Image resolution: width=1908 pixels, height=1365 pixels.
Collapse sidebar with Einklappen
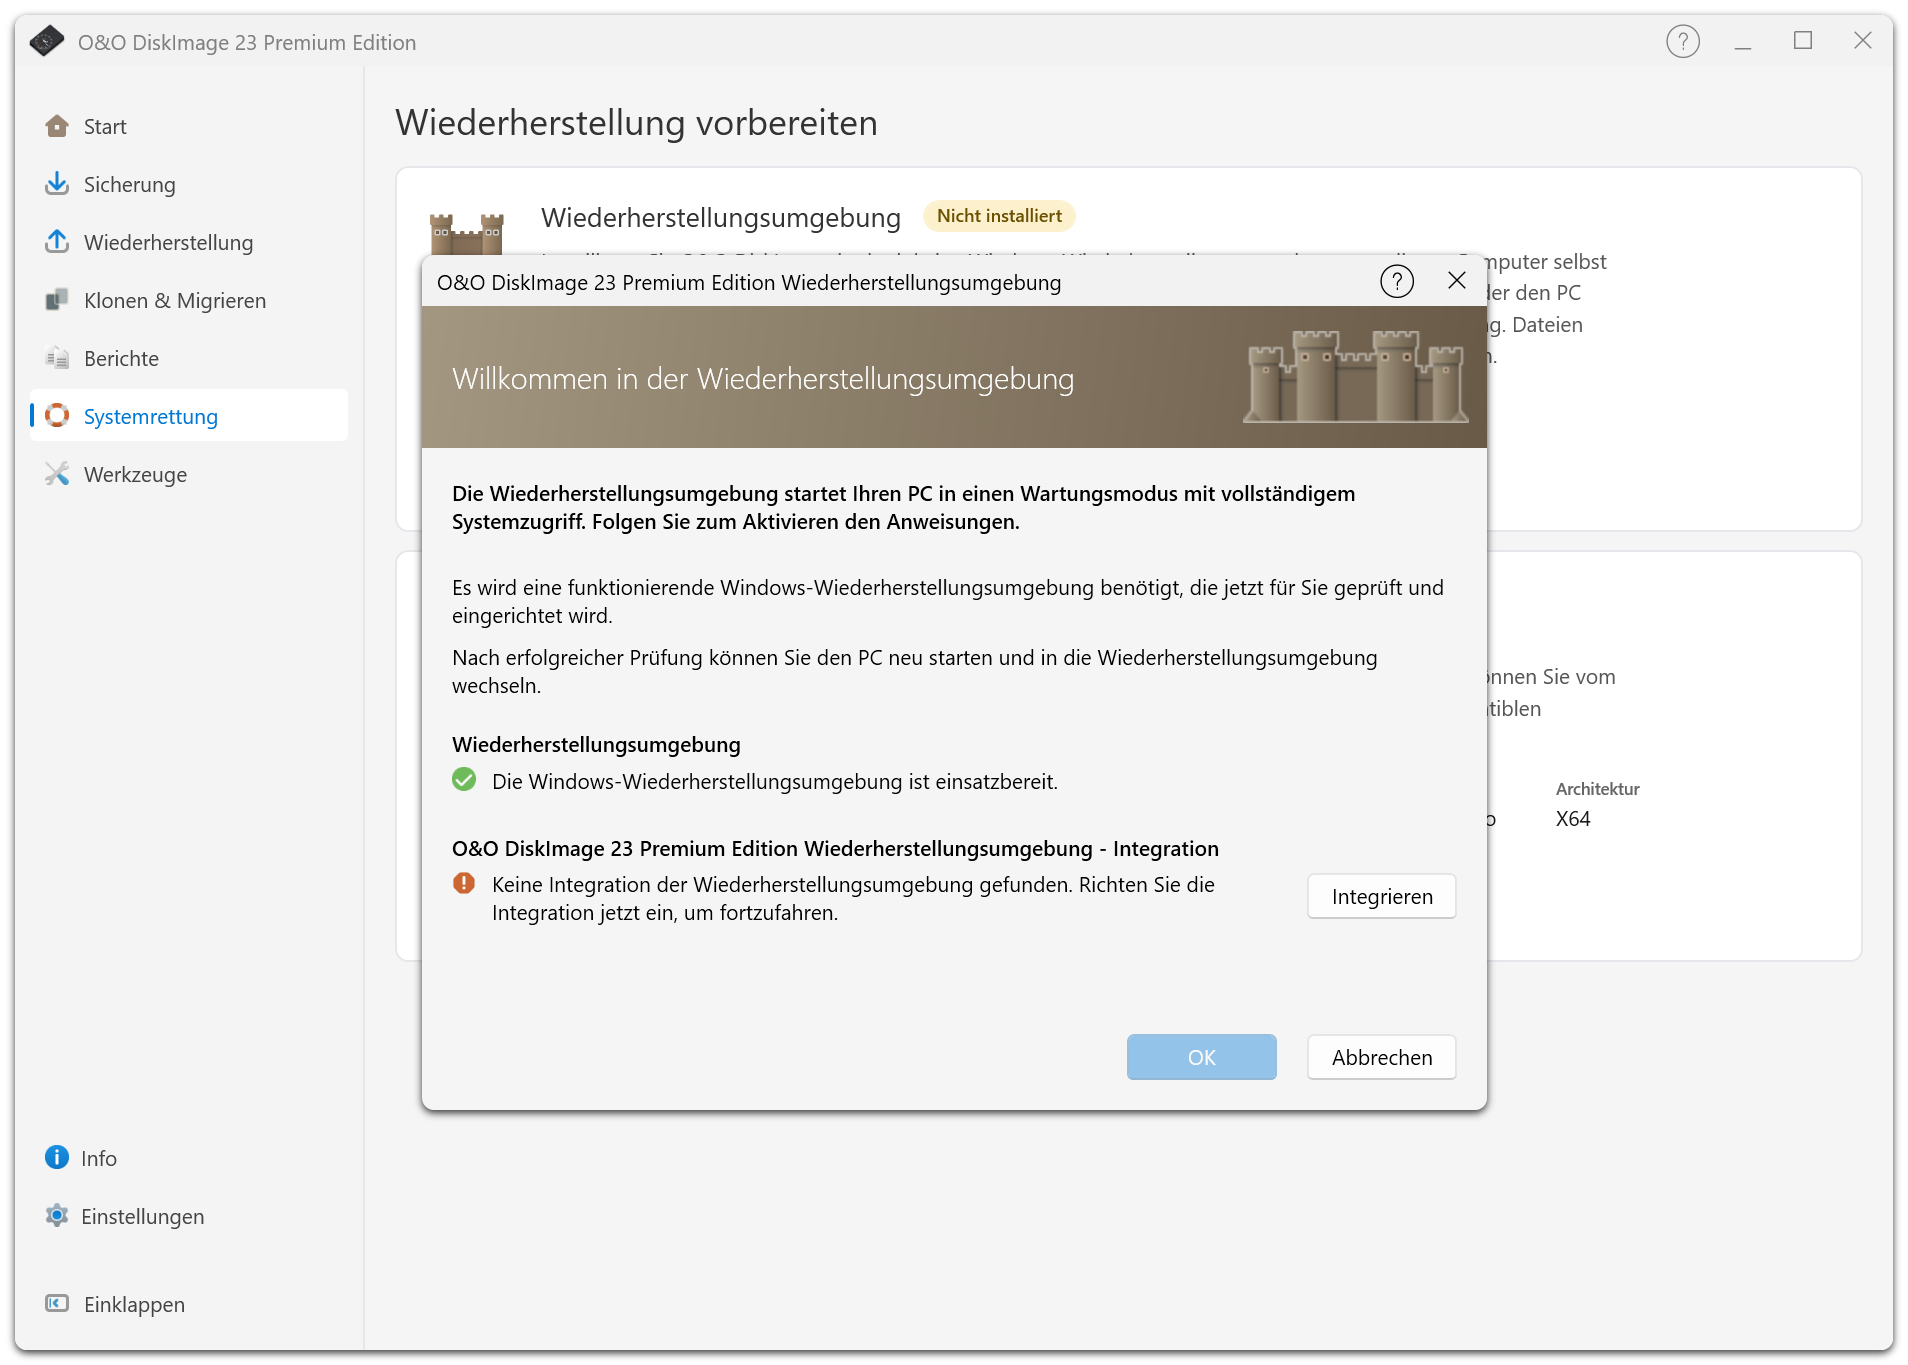coord(189,1305)
